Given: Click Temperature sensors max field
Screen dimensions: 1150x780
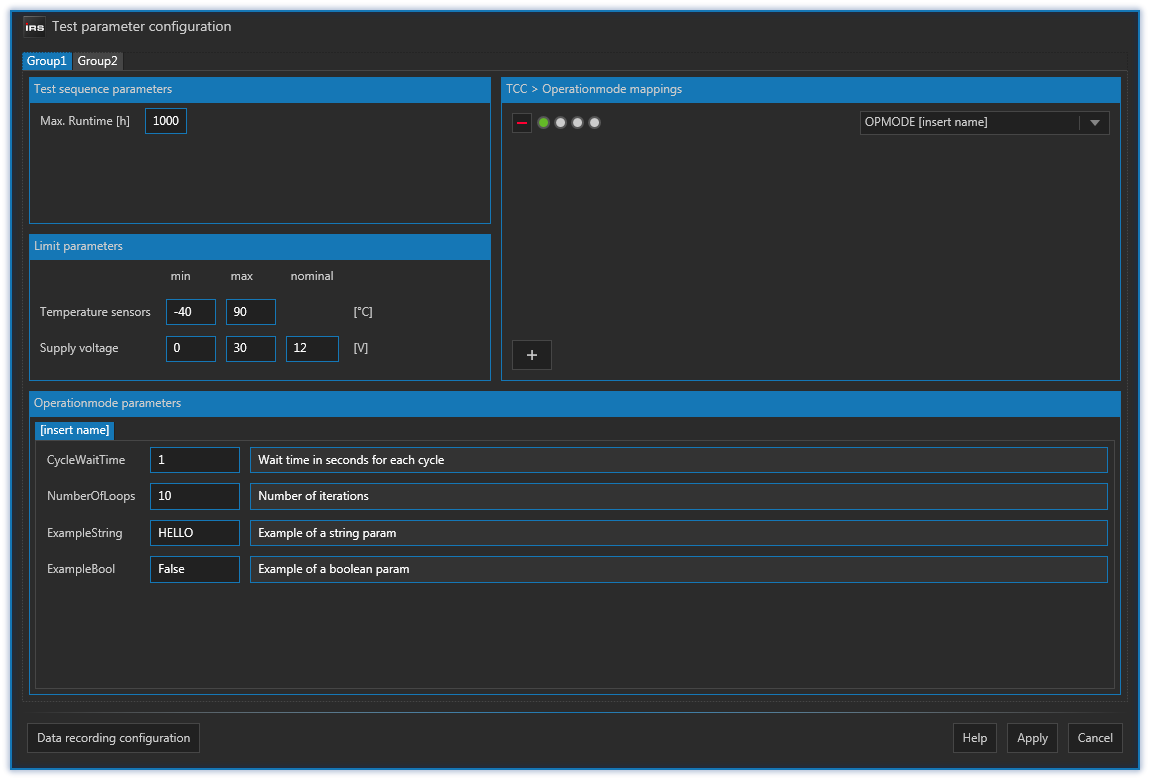Looking at the screenshot, I should [x=251, y=312].
